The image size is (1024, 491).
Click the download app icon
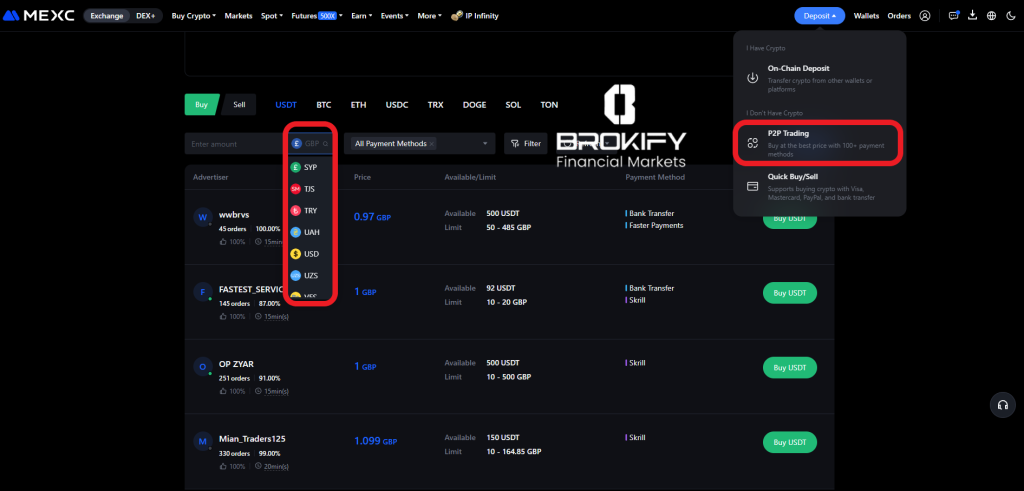click(x=973, y=16)
